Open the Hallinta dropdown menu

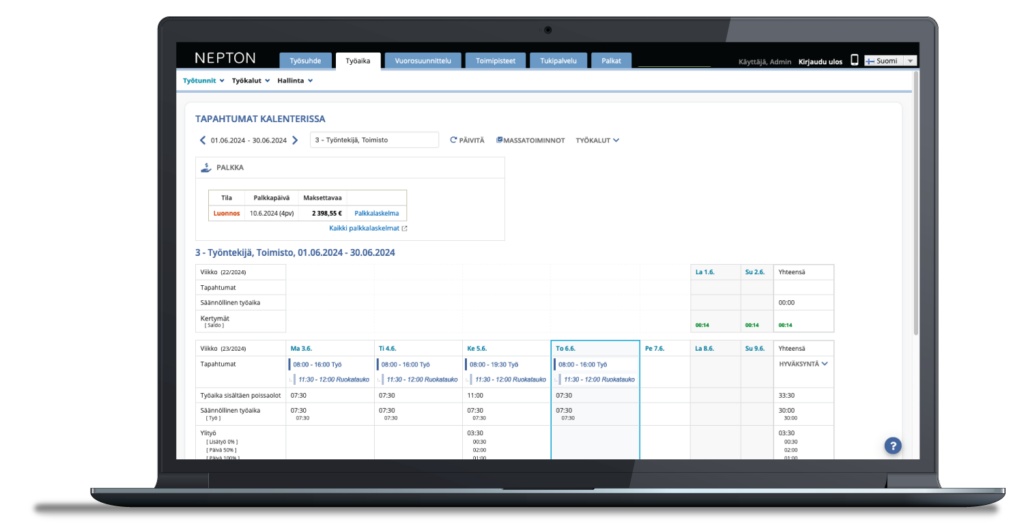coord(295,80)
